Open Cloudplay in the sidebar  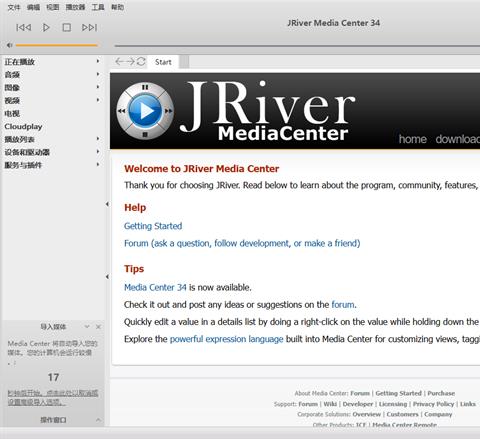click(23, 127)
